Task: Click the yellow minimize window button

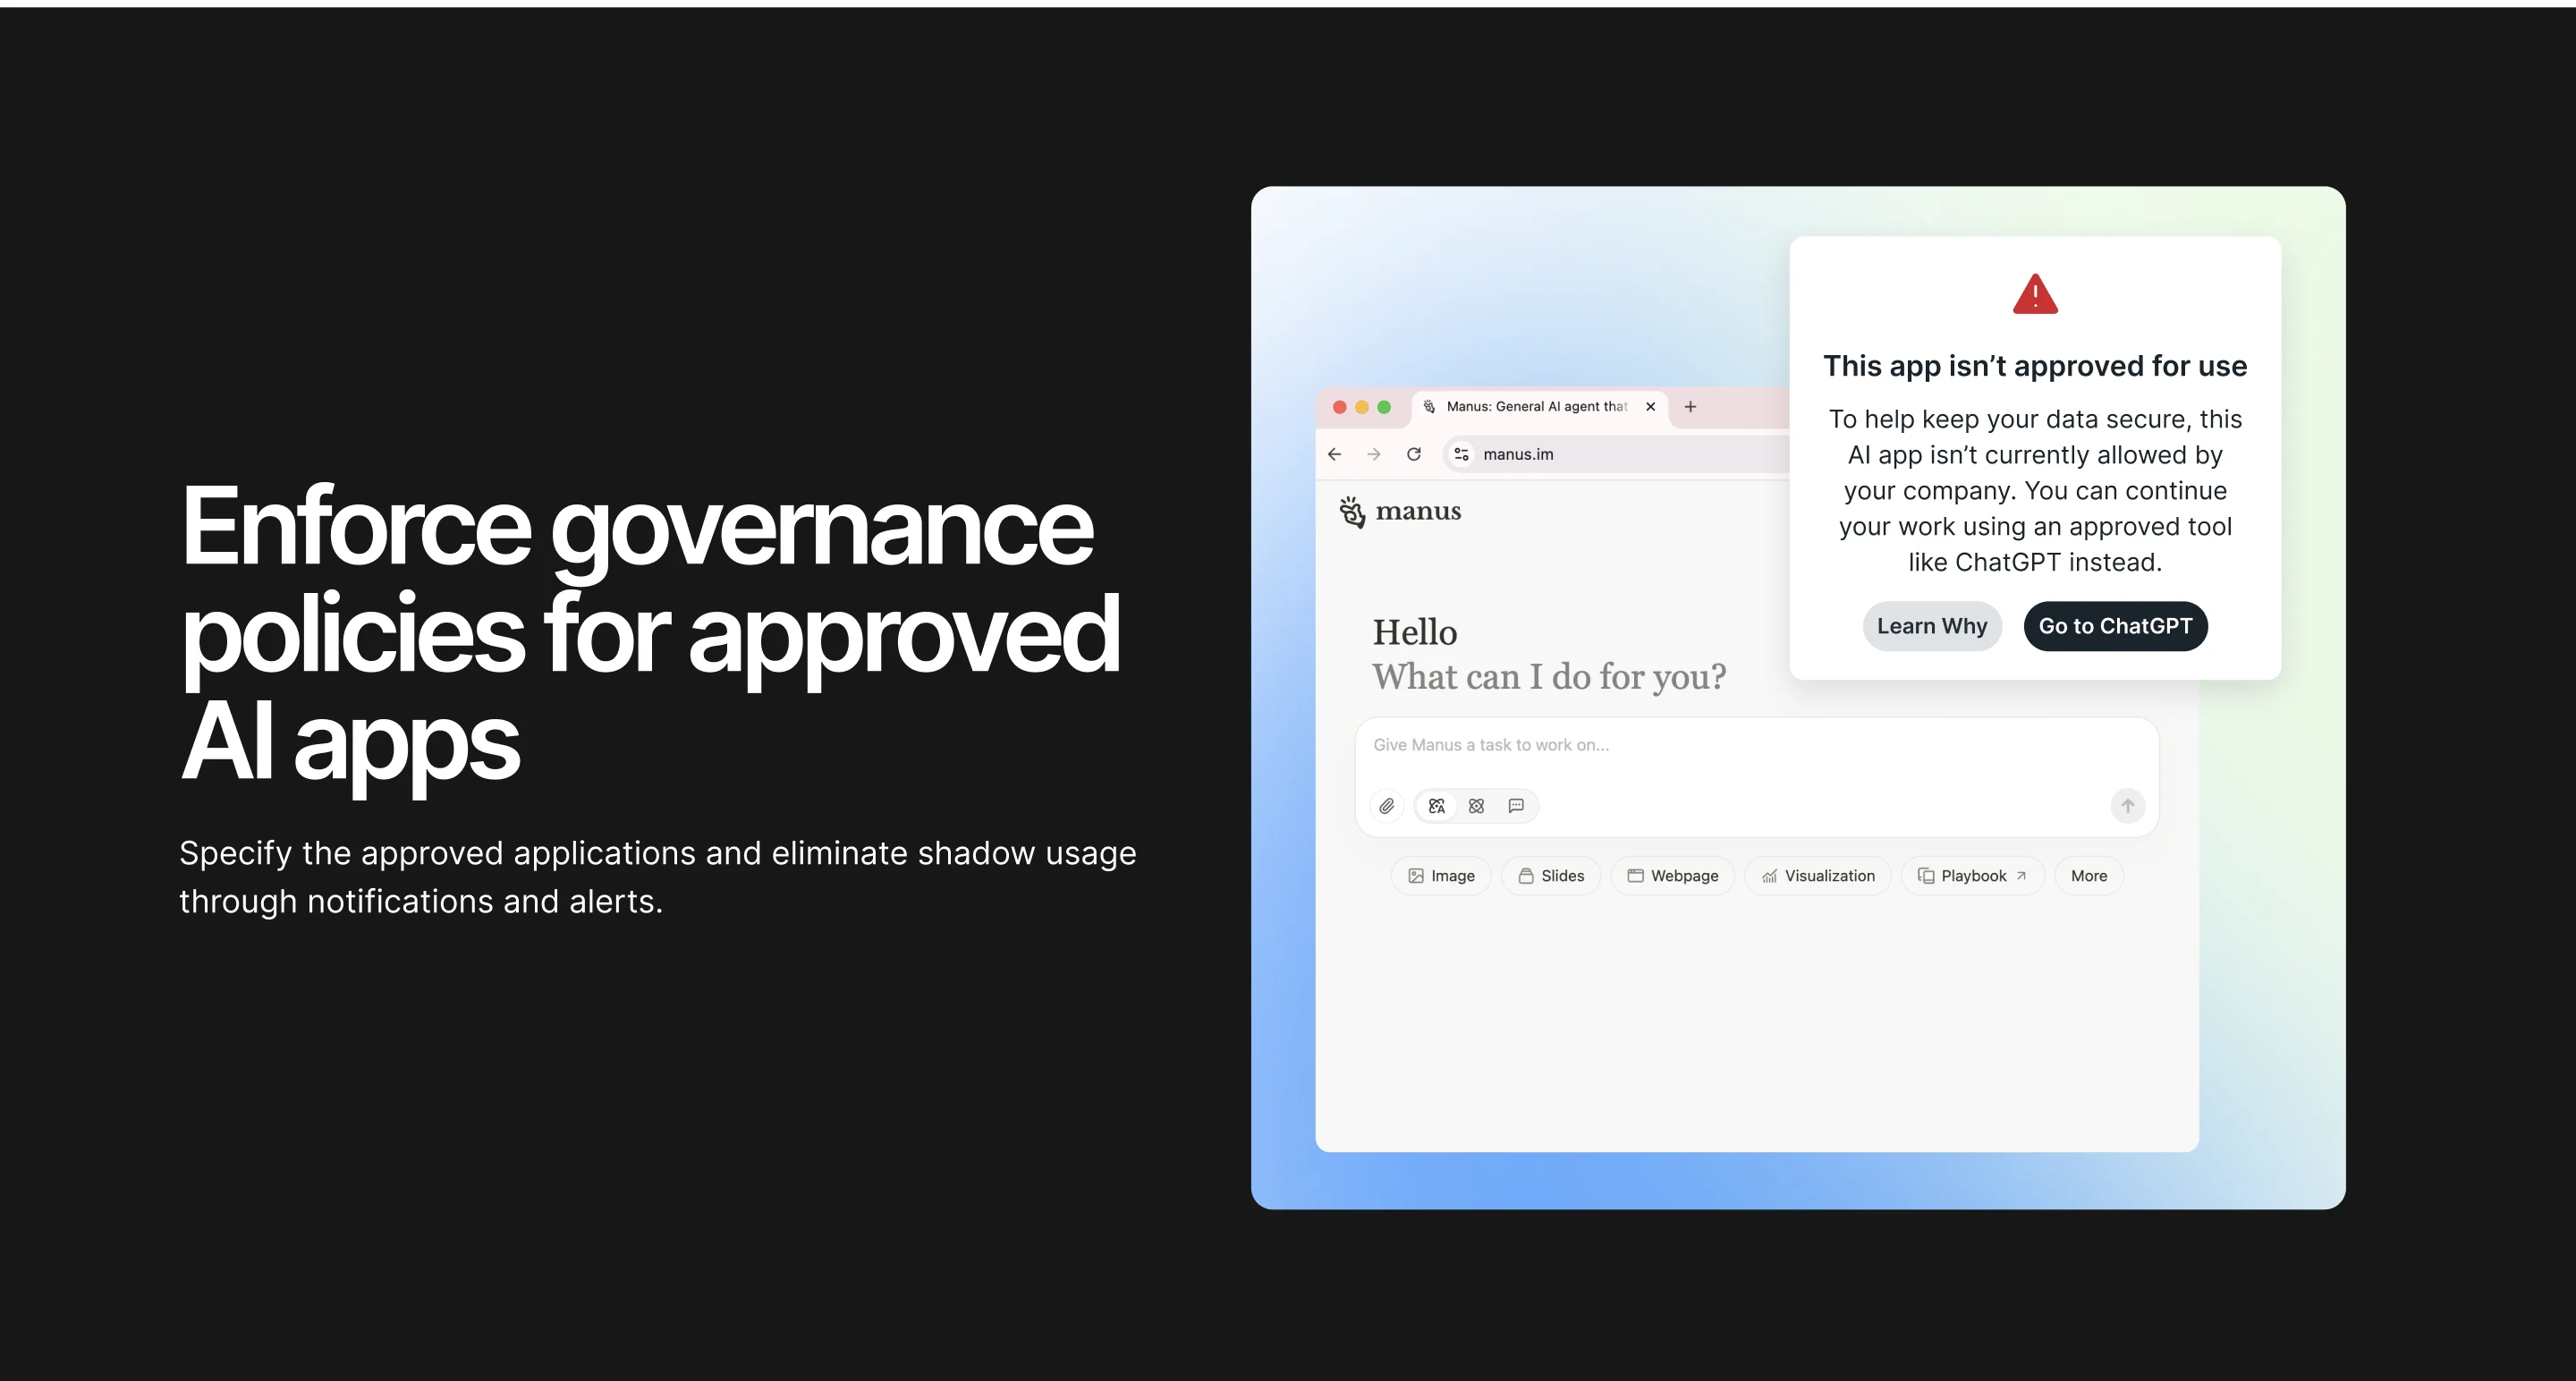Action: 1362,407
